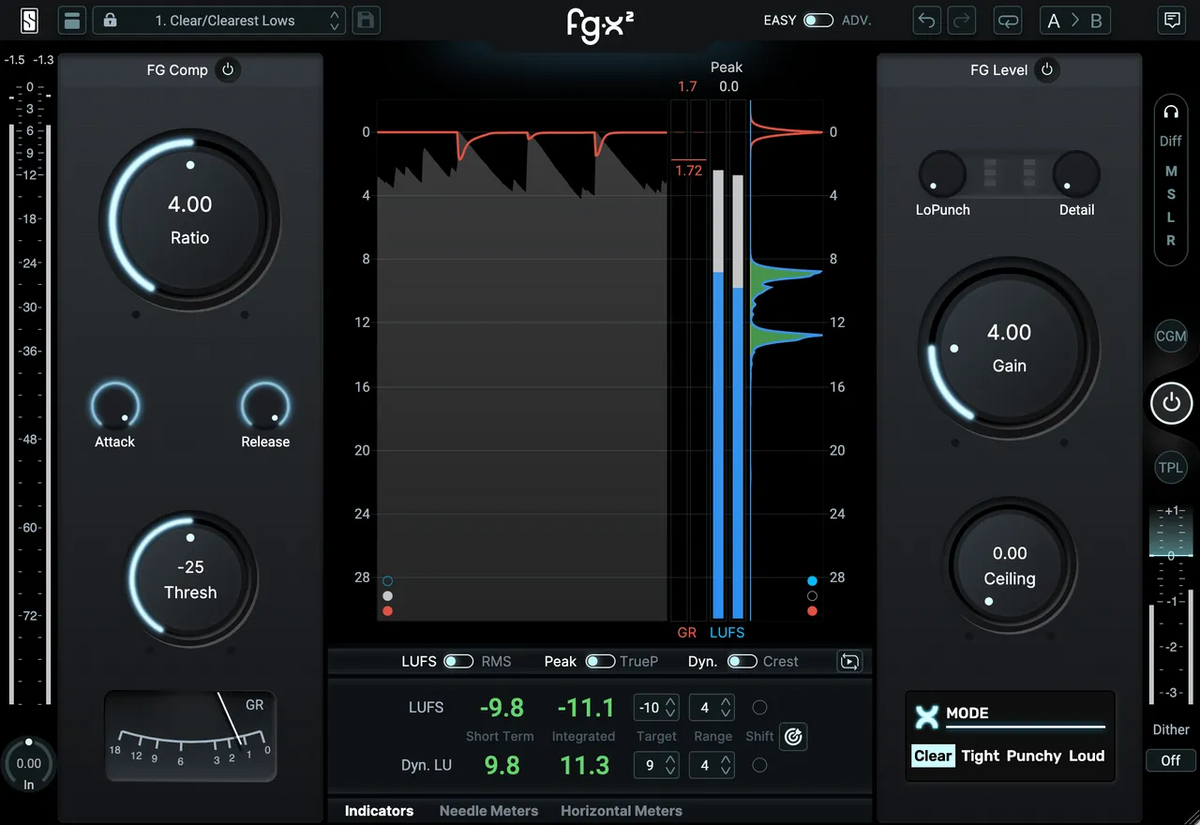This screenshot has width=1200, height=825.
Task: Activate the CGM module
Action: (x=1170, y=337)
